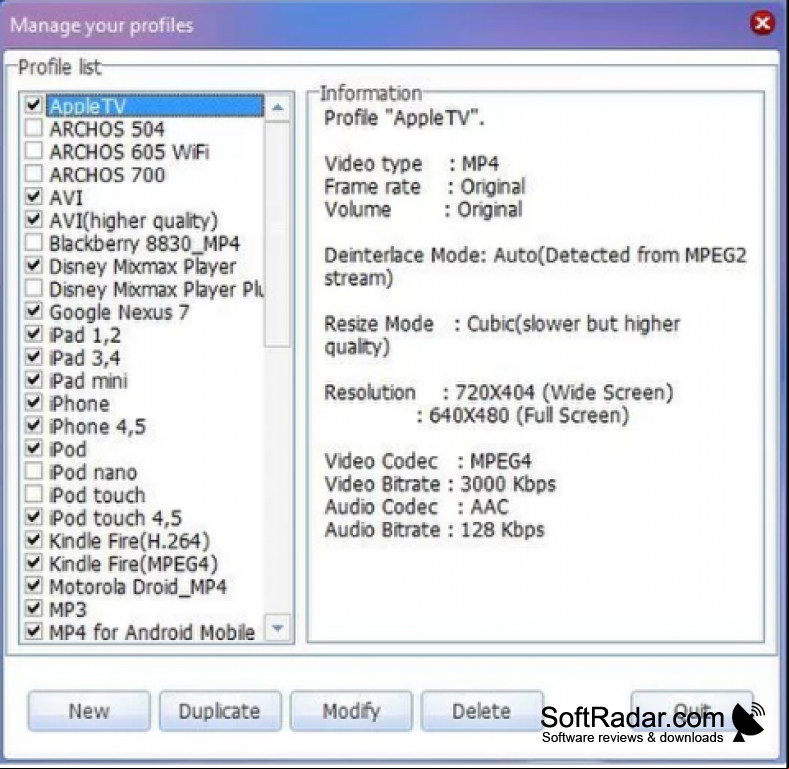Click the profile list scroll down arrow
The image size is (789, 769).
277,628
